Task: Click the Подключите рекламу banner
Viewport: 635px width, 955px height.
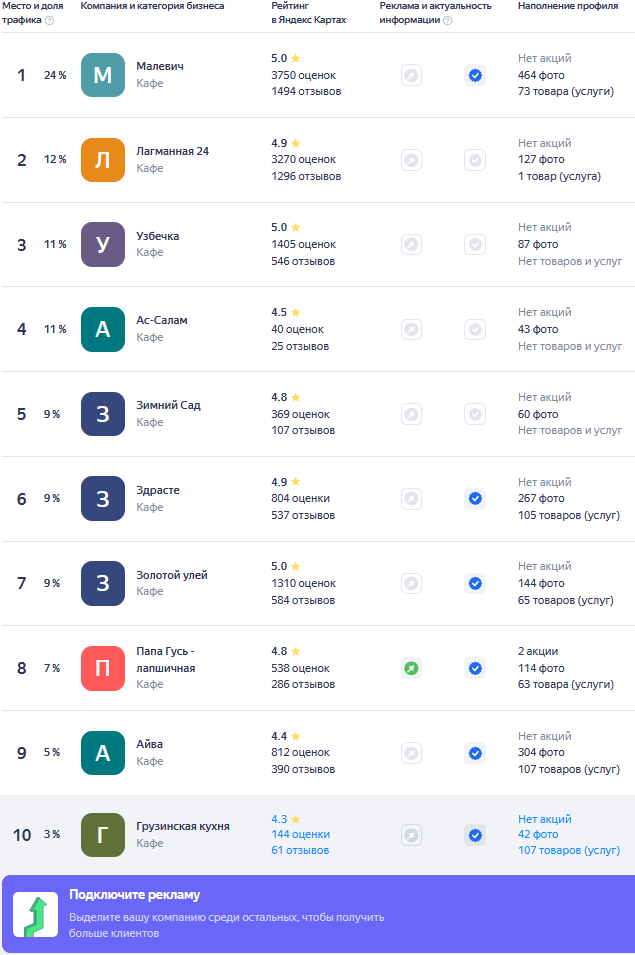Action: coord(318,914)
